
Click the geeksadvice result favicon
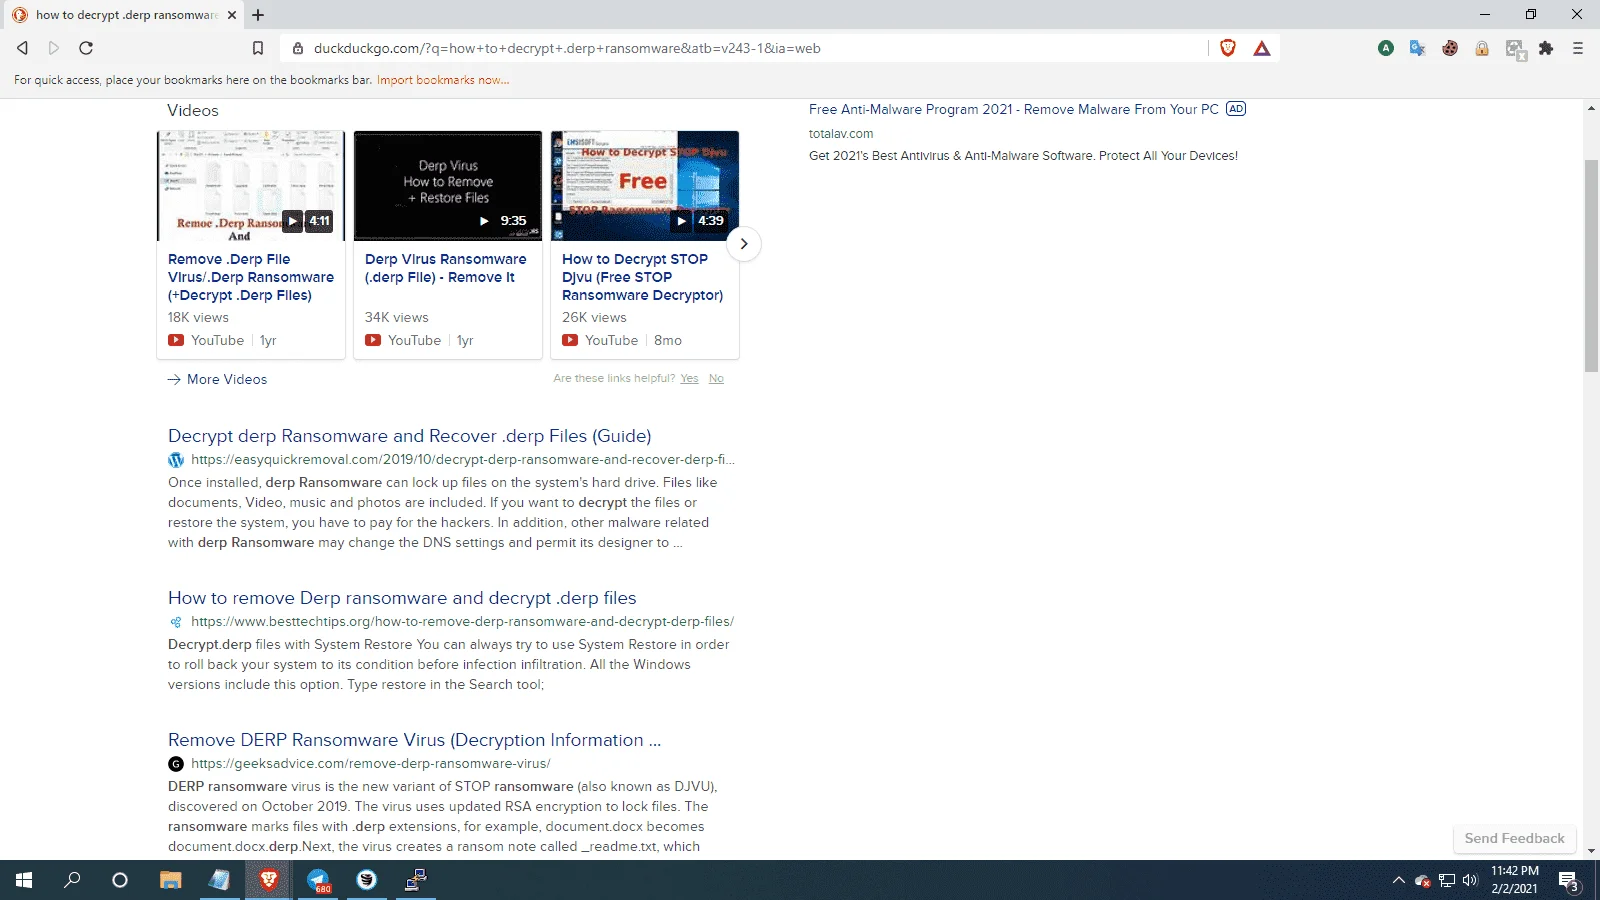click(176, 764)
